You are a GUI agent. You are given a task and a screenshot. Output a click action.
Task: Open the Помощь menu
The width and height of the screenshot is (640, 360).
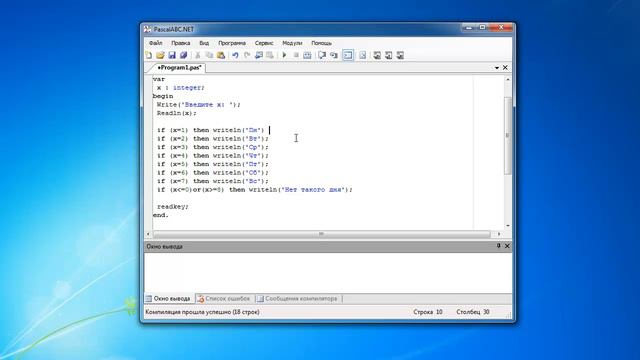click(322, 43)
